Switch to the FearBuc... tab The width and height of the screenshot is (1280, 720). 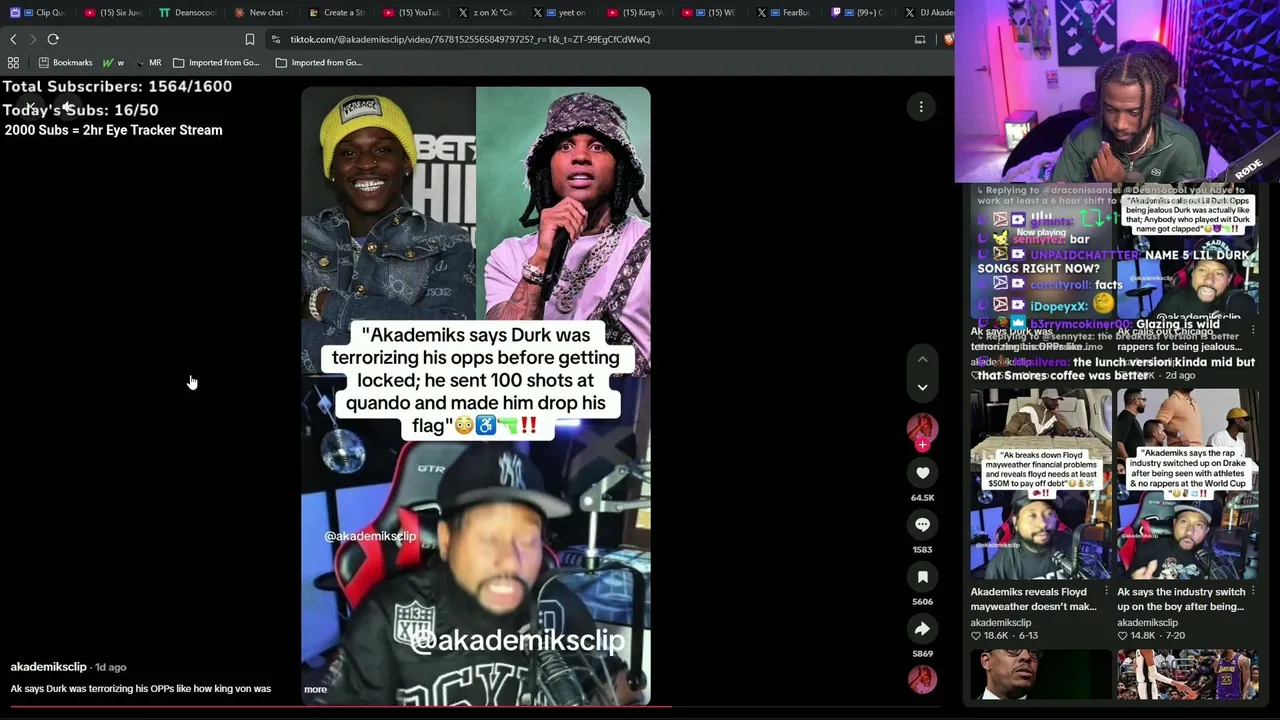pyautogui.click(x=787, y=13)
